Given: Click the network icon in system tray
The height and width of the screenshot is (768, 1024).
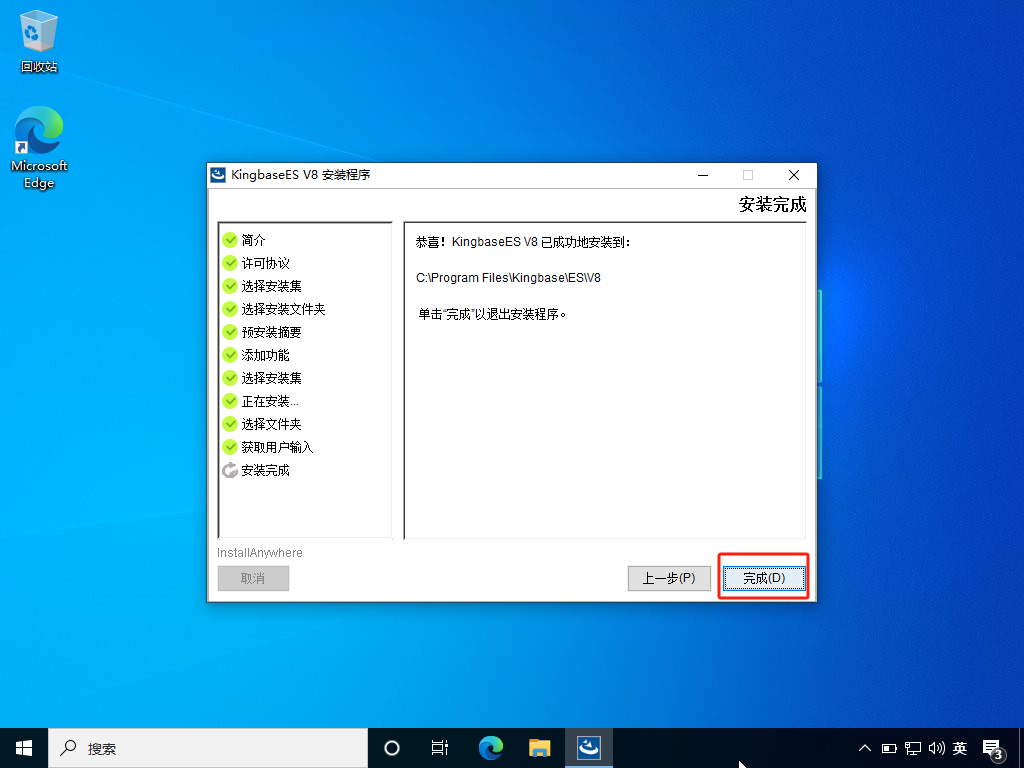Looking at the screenshot, I should pos(913,748).
